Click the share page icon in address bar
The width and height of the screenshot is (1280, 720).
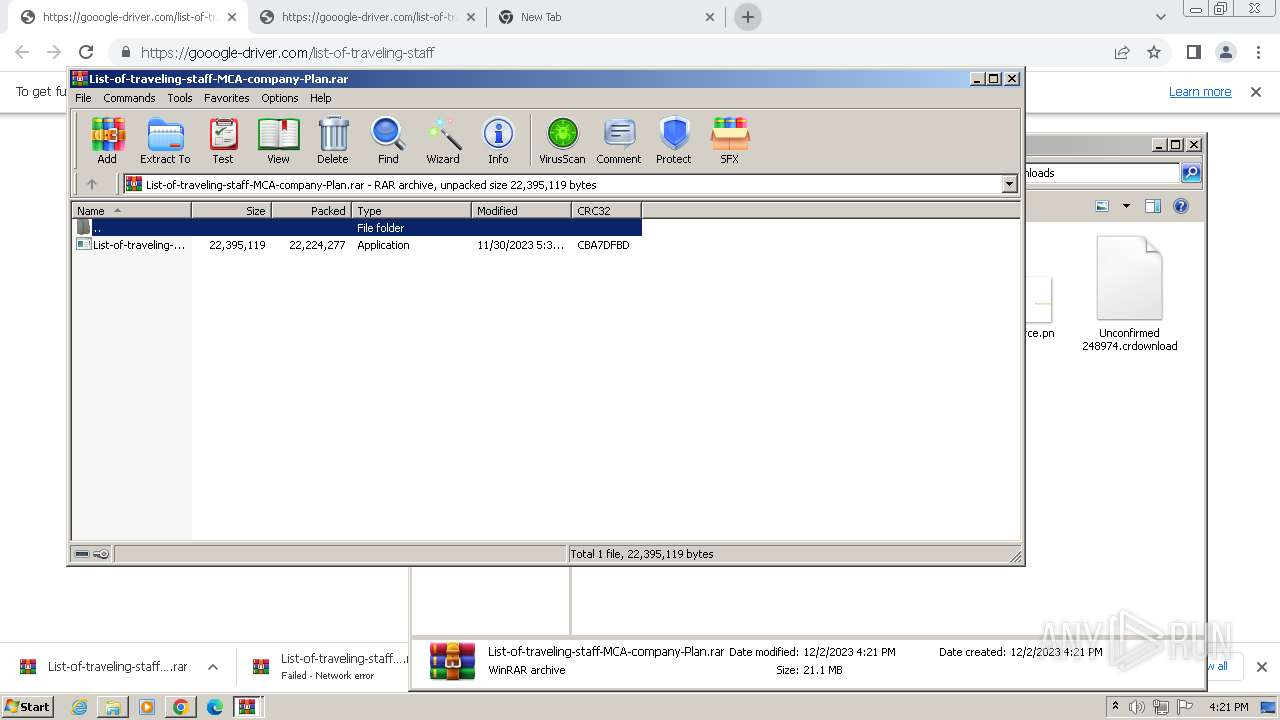(1122, 52)
